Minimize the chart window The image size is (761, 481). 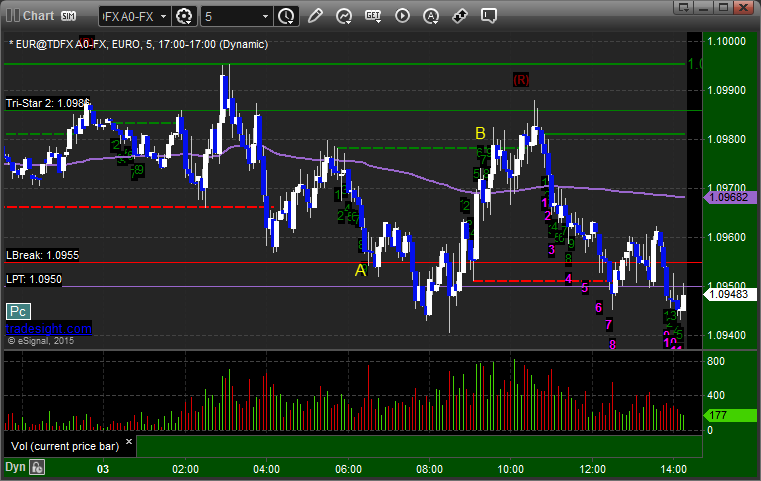(x=704, y=7)
